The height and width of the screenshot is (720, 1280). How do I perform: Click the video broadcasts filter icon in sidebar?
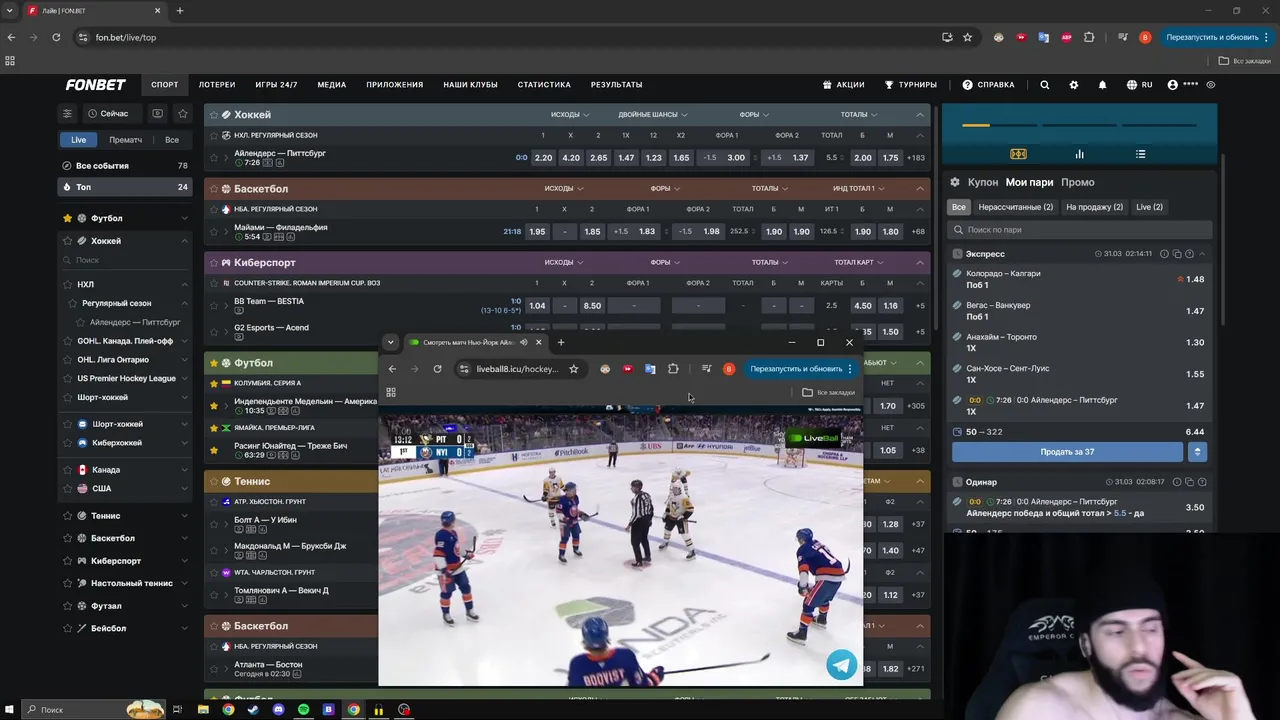pos(157,114)
